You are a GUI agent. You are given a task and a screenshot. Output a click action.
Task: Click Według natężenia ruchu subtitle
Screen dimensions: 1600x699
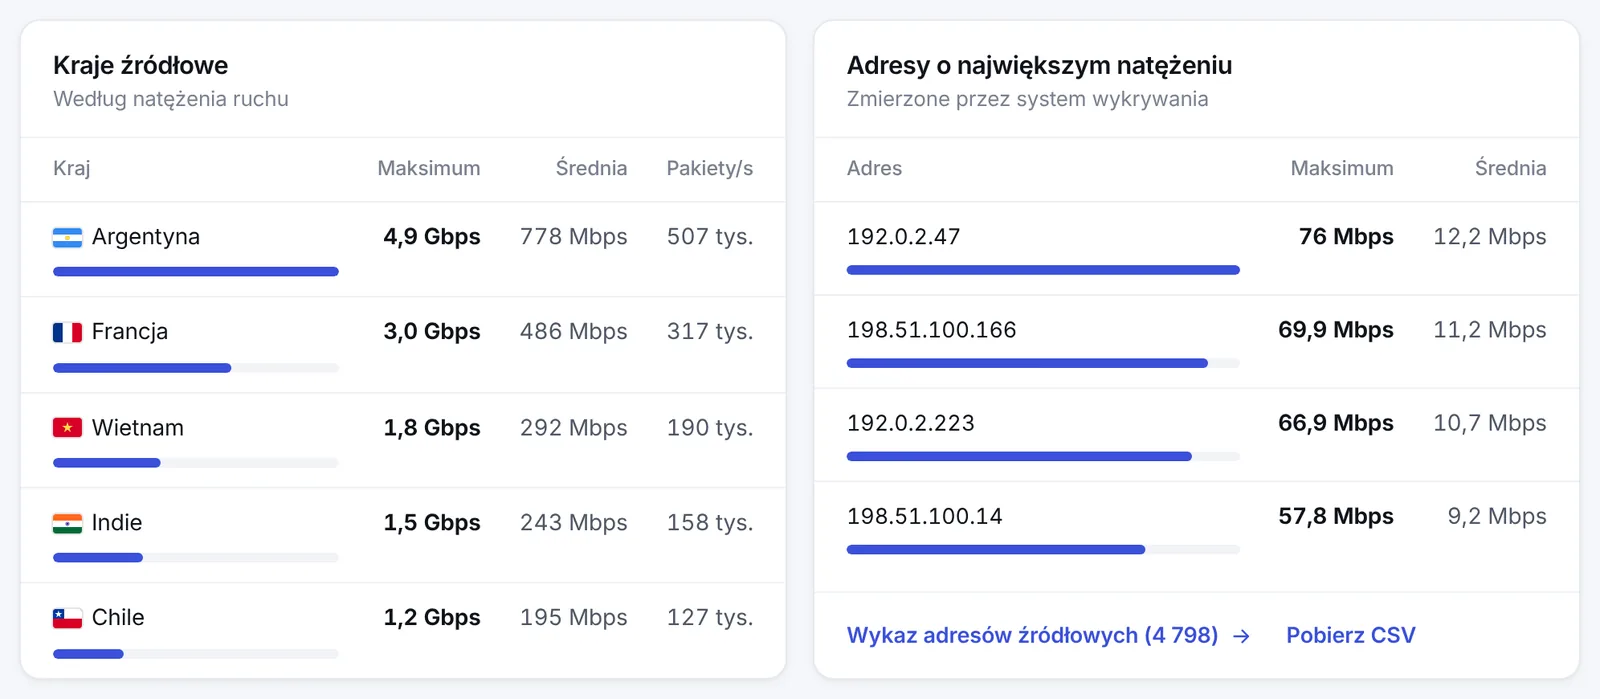point(171,99)
